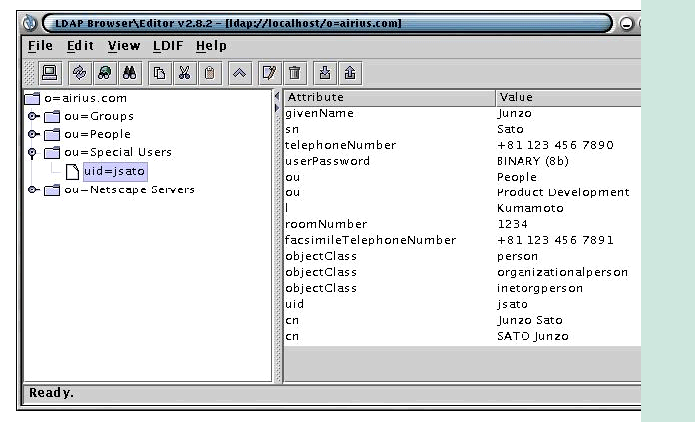Click the value +81 123 456 7890
Screen dimensions: 695x422
point(555,145)
